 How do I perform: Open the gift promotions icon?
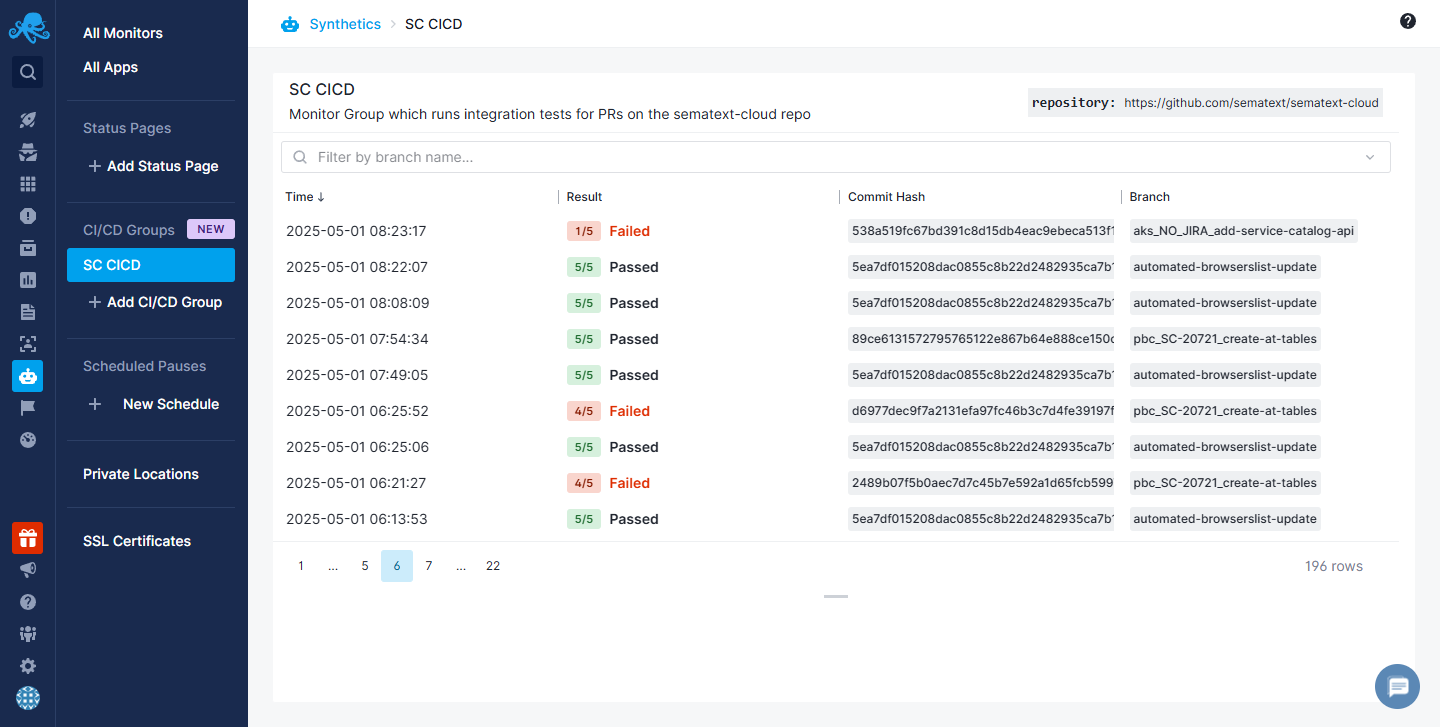coord(27,537)
